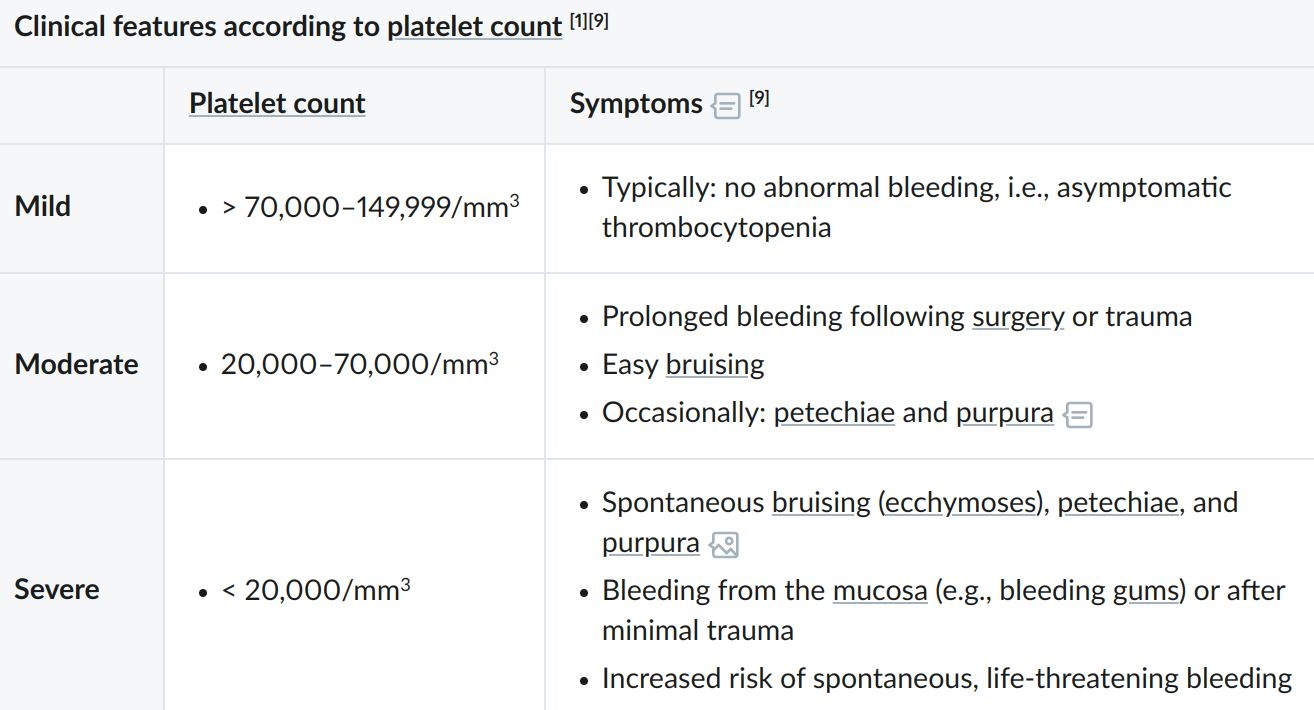
Task: Open the mucosa link
Action: click(x=880, y=590)
